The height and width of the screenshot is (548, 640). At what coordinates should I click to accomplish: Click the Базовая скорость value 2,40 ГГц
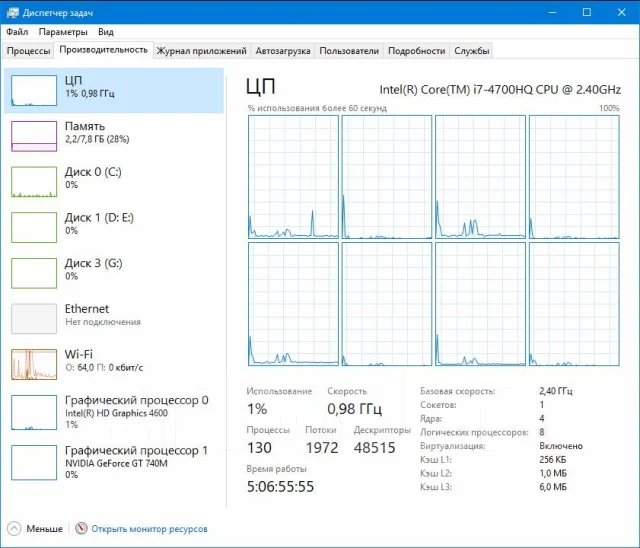(556, 391)
